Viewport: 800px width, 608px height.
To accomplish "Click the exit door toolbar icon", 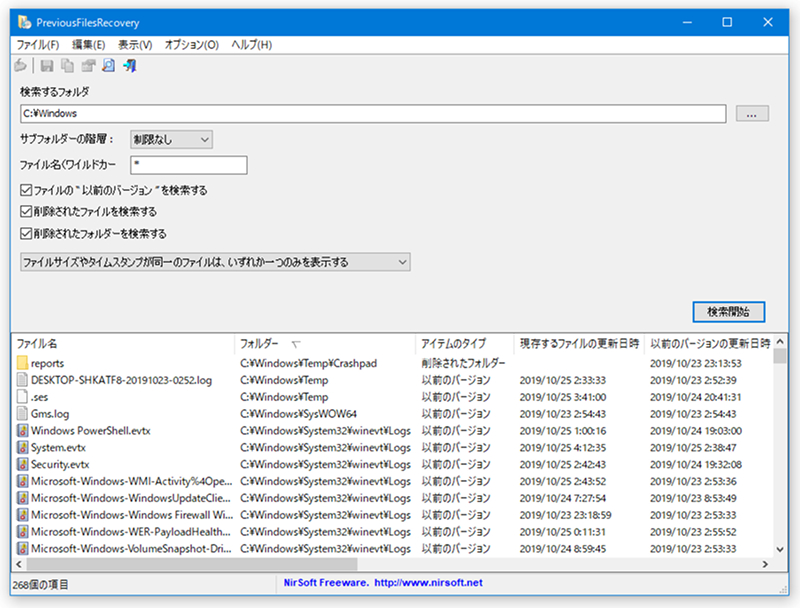I will 130,66.
